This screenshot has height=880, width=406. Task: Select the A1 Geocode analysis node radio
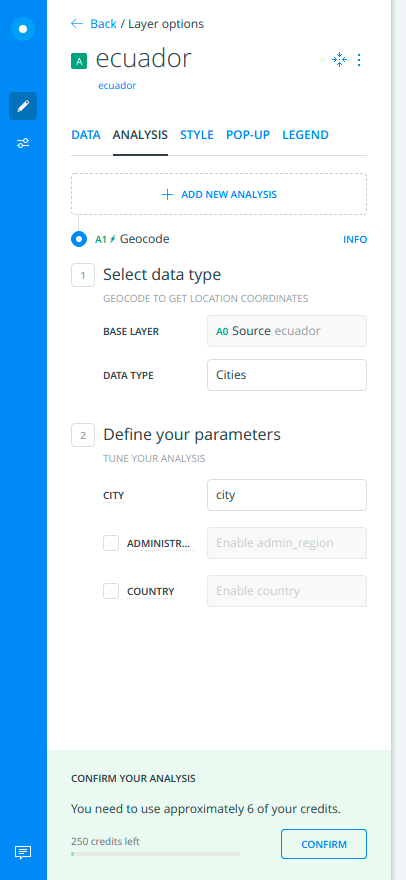(x=79, y=239)
